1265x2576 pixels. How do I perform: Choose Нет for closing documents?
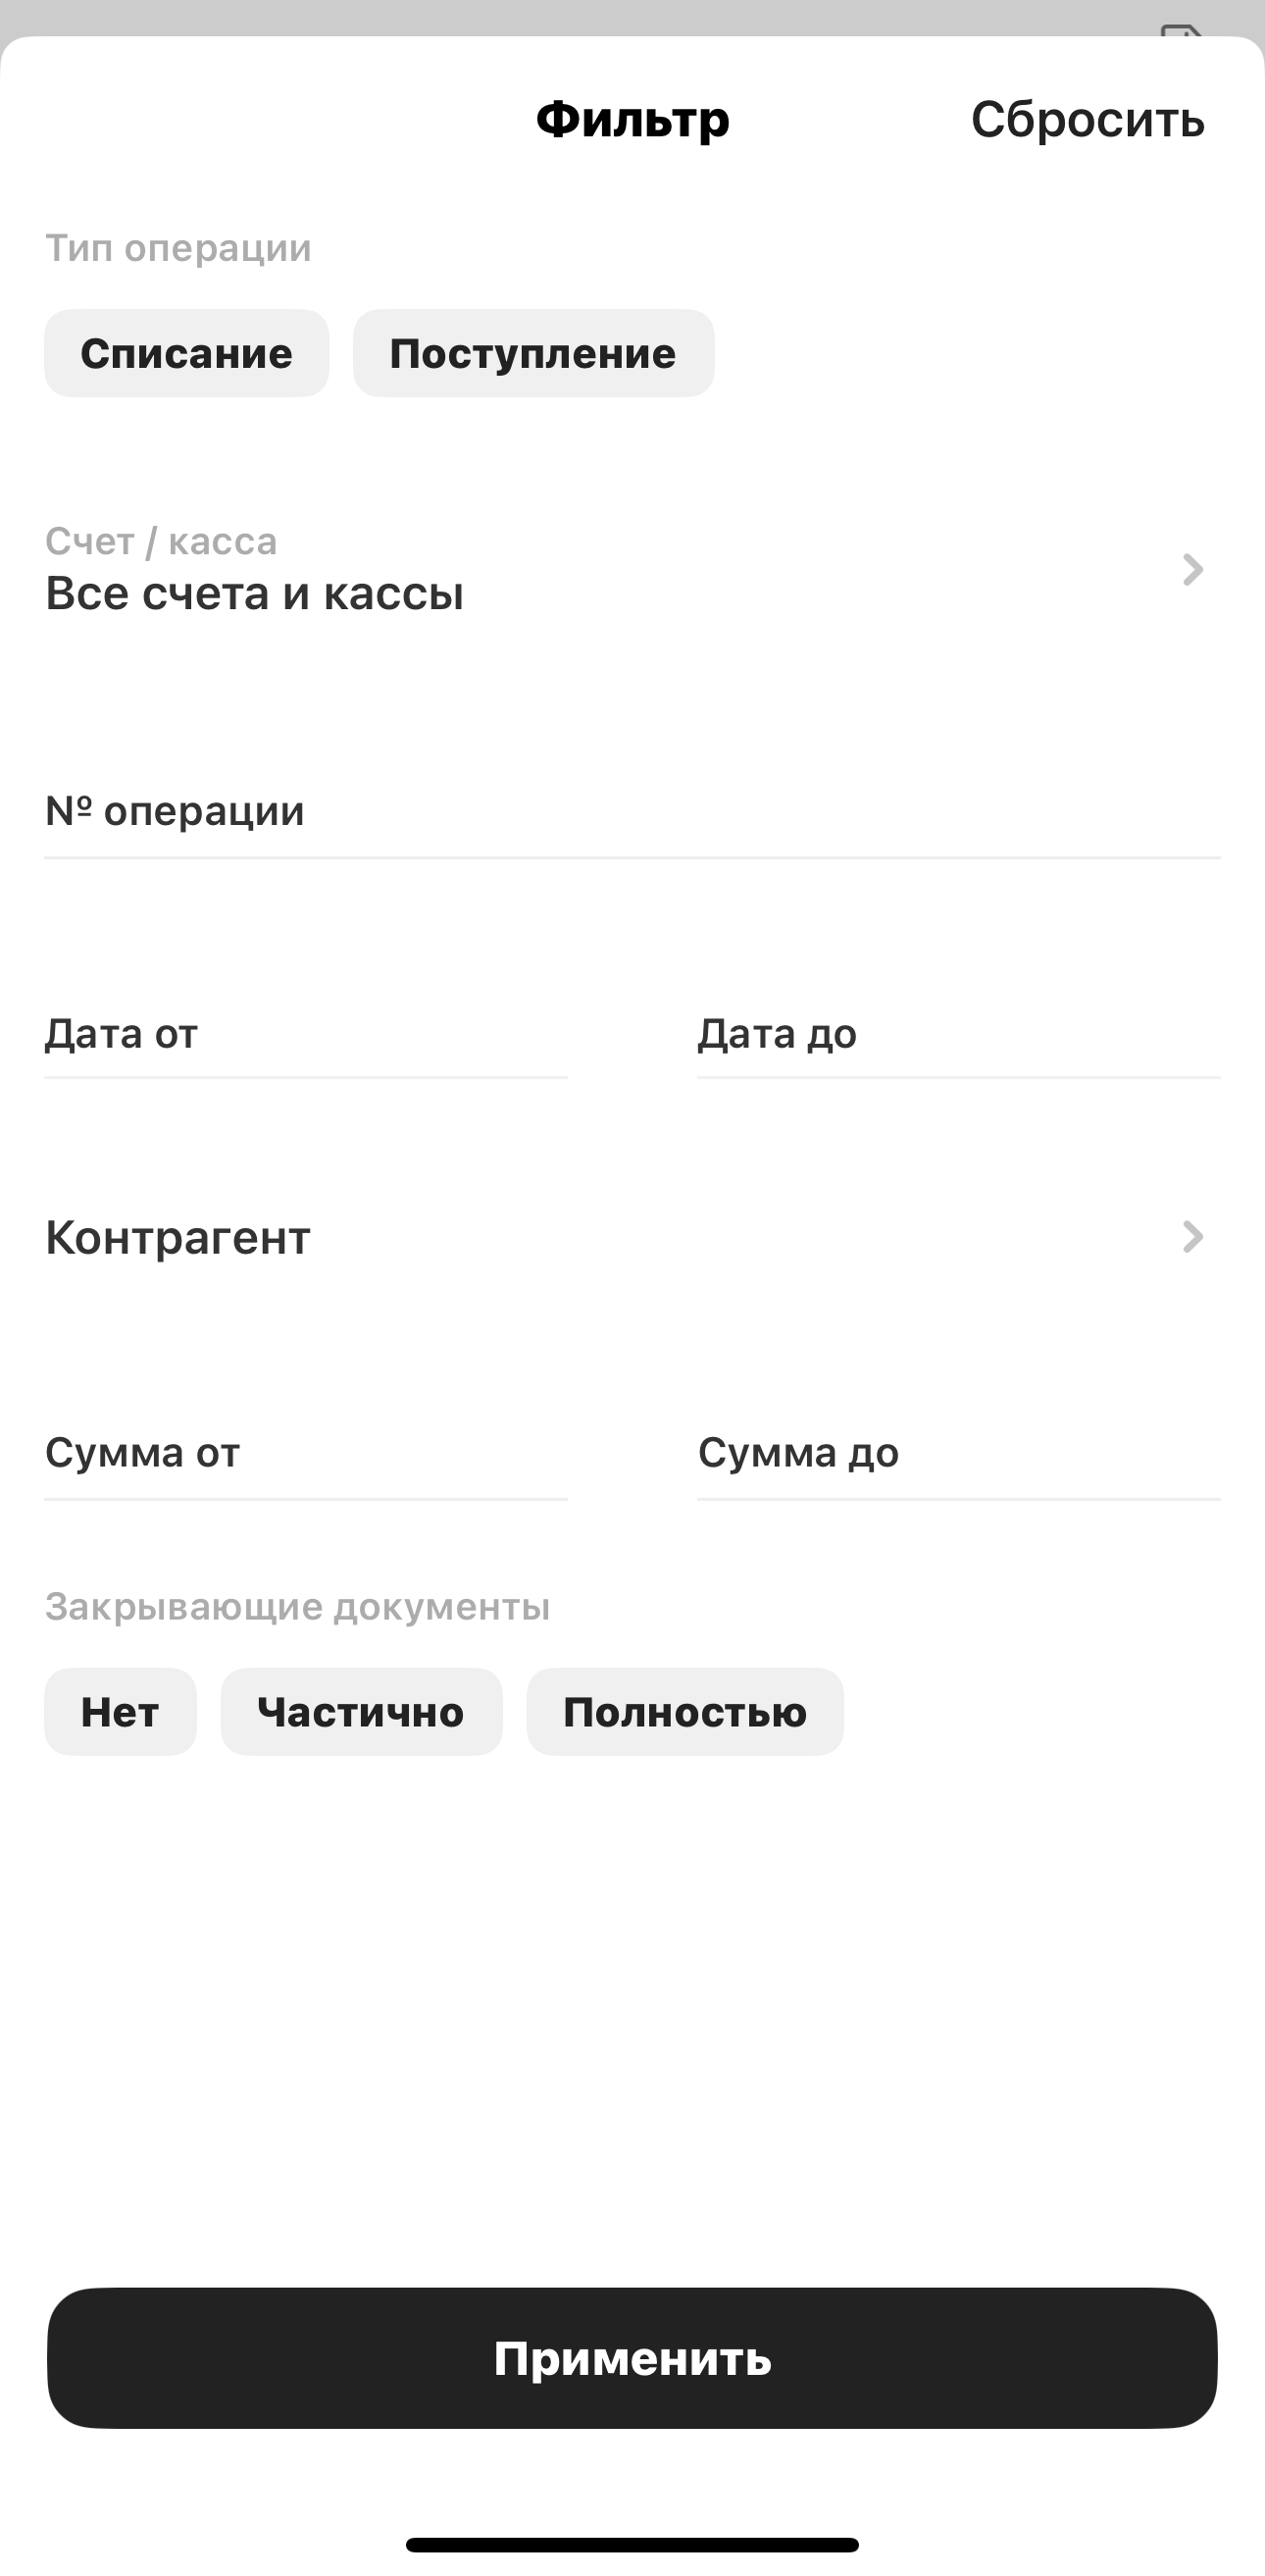click(x=120, y=1712)
